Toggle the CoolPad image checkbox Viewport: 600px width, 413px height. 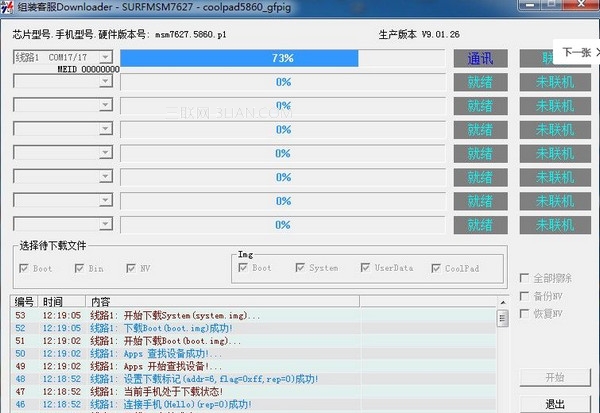[436, 268]
